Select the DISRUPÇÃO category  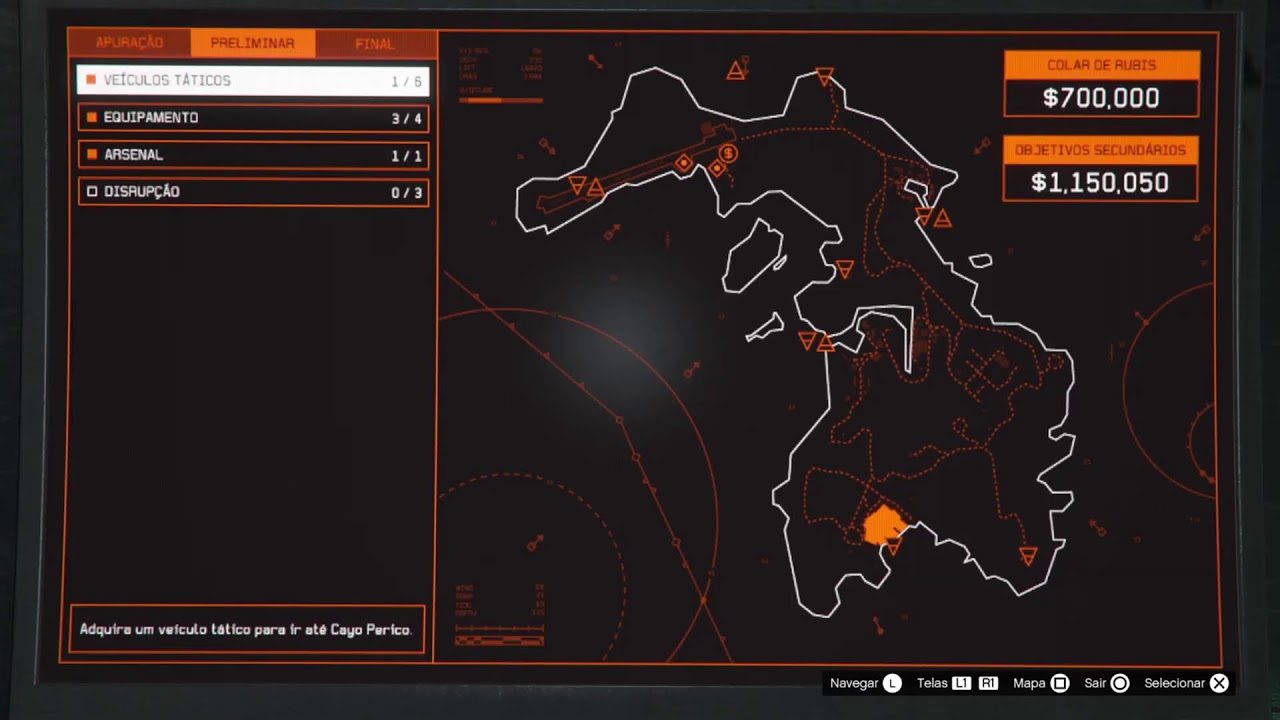[253, 192]
